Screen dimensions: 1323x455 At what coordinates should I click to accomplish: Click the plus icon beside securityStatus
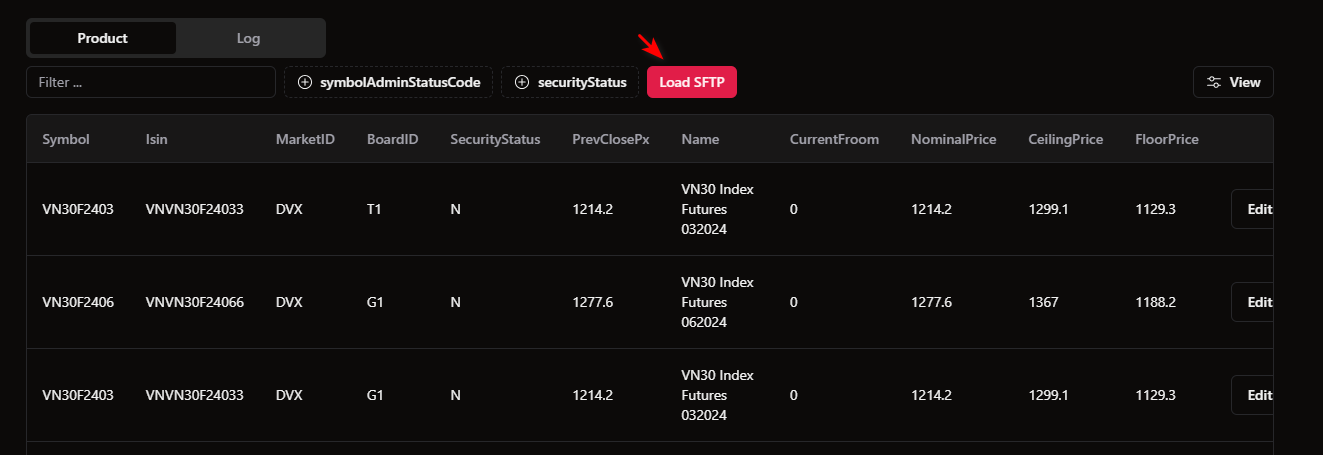point(522,82)
